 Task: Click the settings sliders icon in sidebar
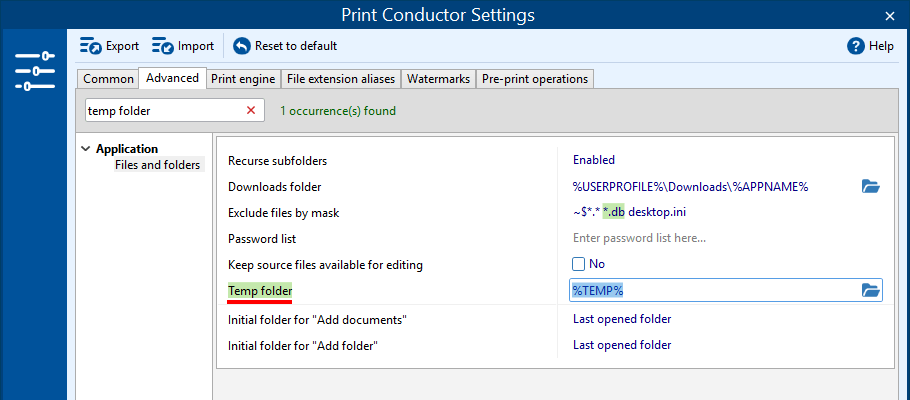[34, 72]
